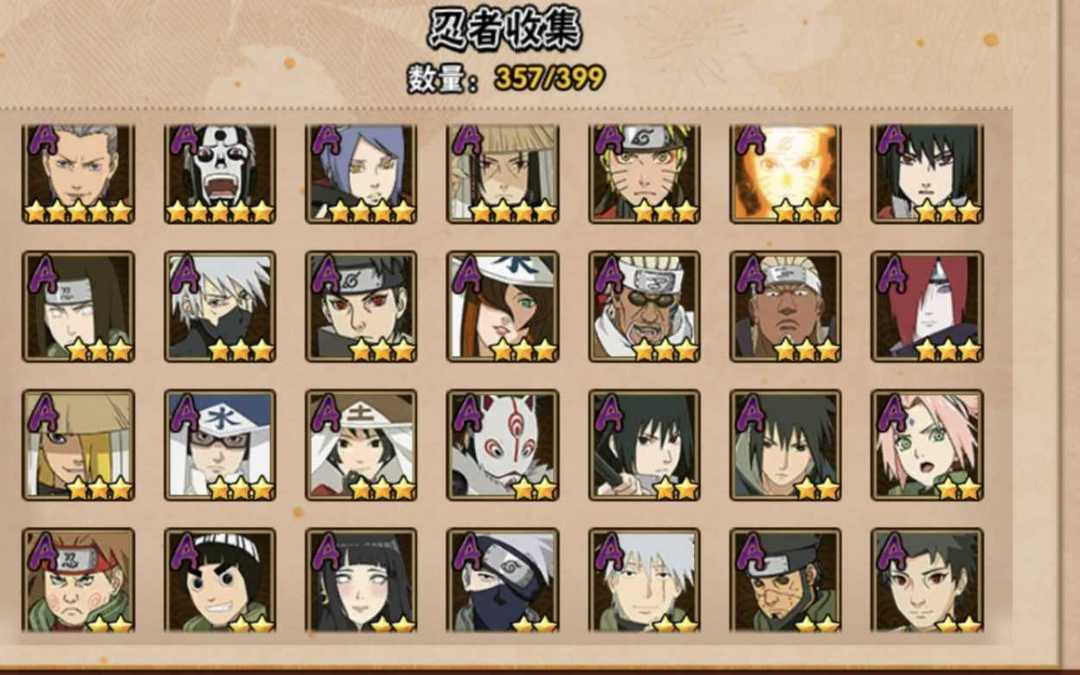Select the skull-masked ninja with five stars
The image size is (1080, 675).
click(220, 174)
